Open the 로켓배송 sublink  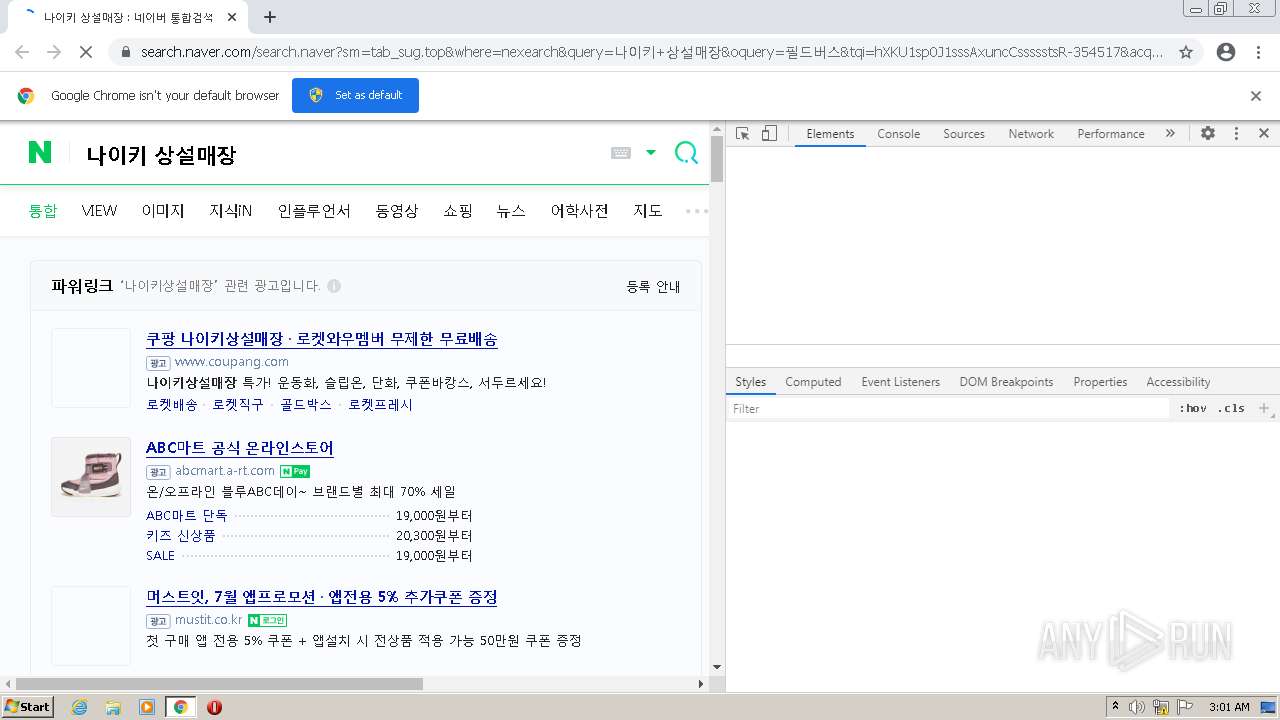pos(172,405)
